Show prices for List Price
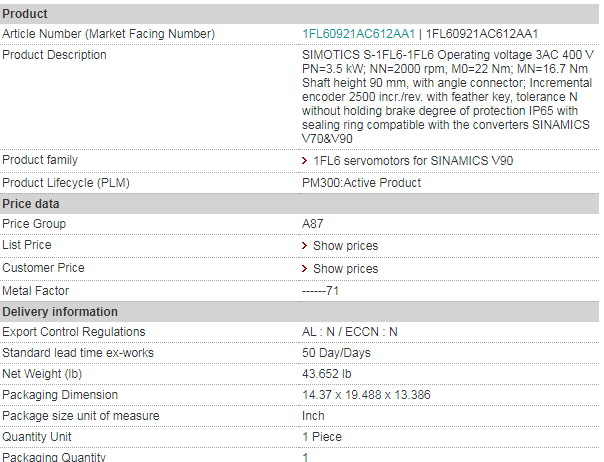The width and height of the screenshot is (604, 462). click(x=346, y=246)
